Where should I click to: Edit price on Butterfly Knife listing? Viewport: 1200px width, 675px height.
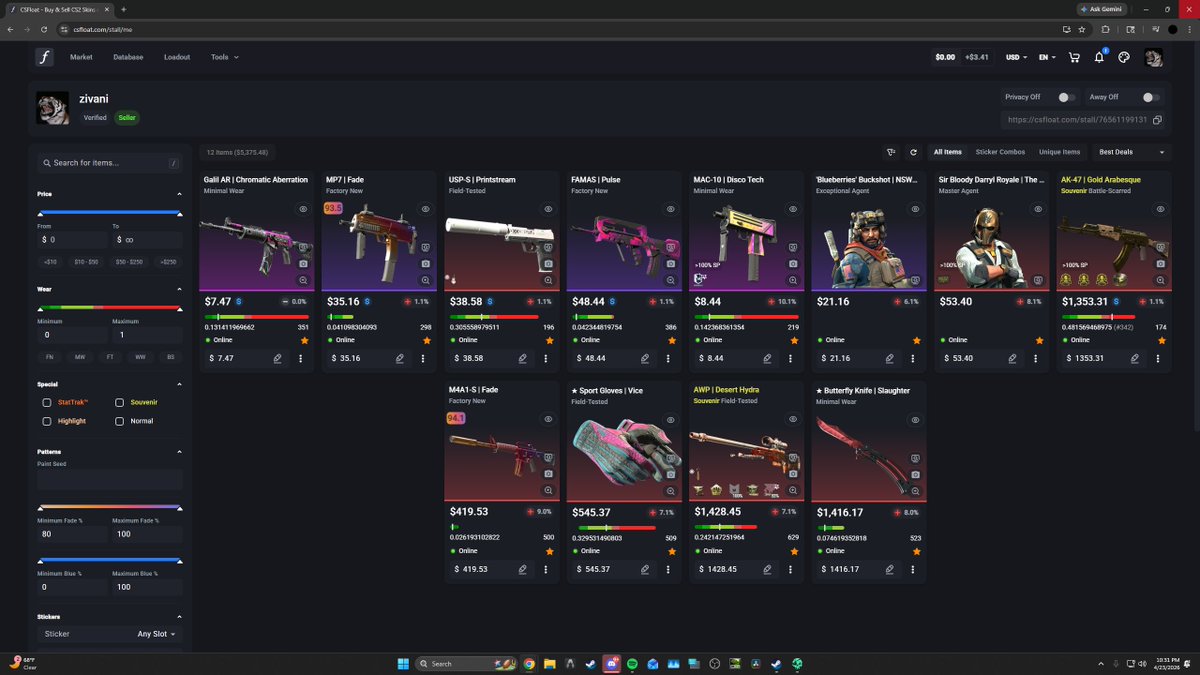(x=890, y=569)
